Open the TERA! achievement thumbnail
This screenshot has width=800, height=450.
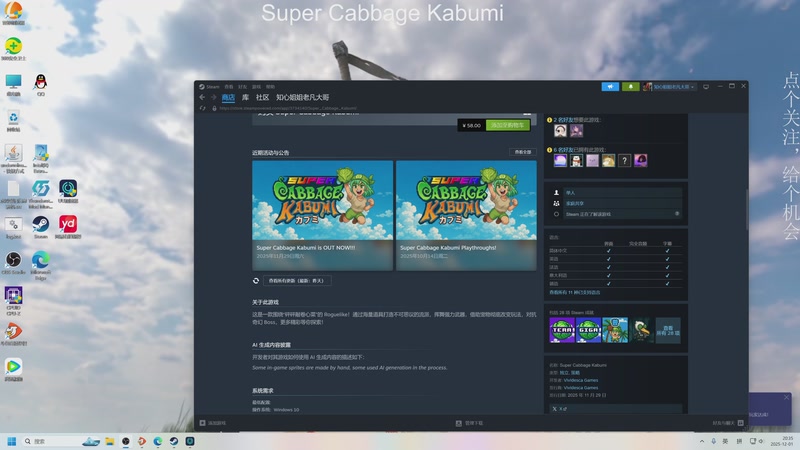click(562, 330)
